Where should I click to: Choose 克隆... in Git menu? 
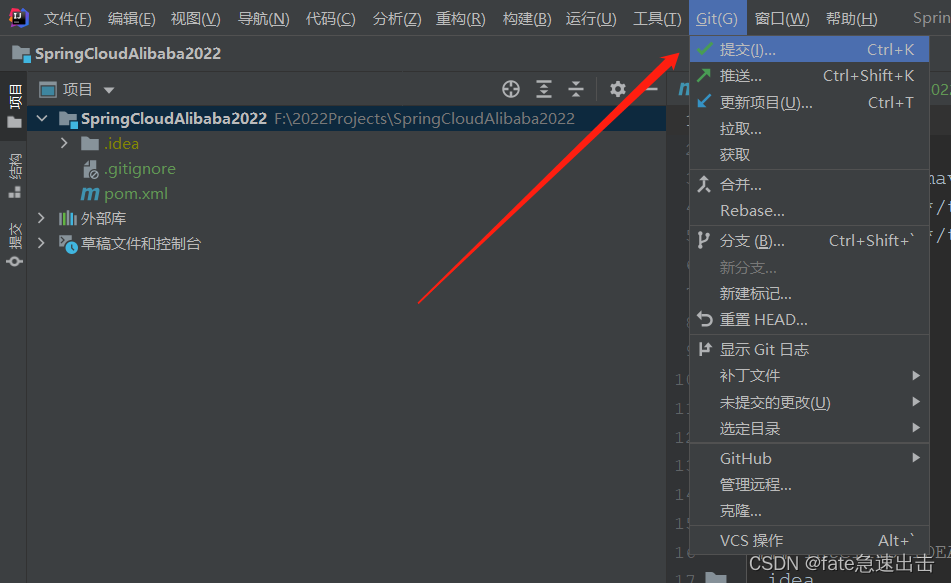pyautogui.click(x=809, y=511)
